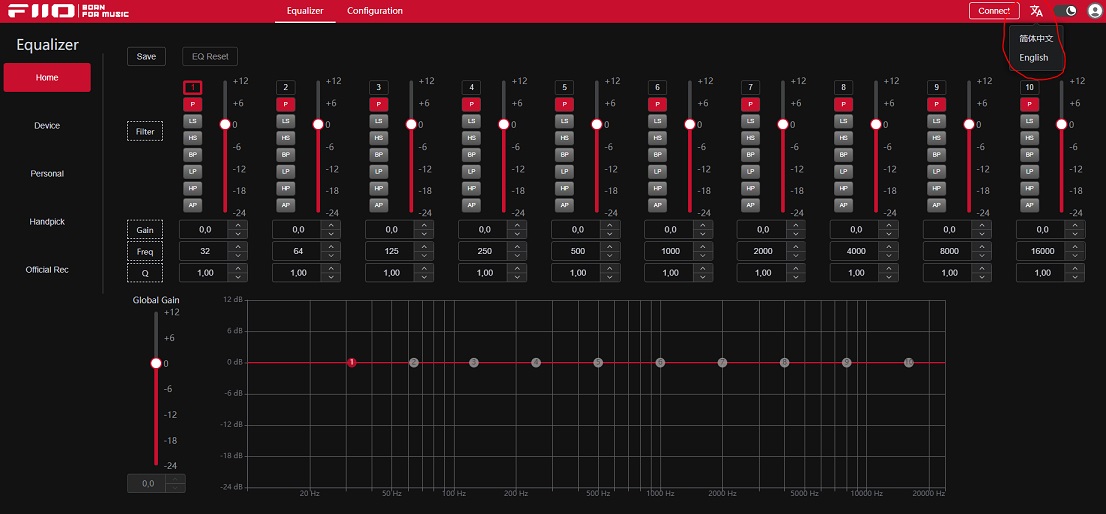Screen dimensions: 1106x514
Task: Set band 1 filter to LP low pass
Action: click(x=193, y=171)
